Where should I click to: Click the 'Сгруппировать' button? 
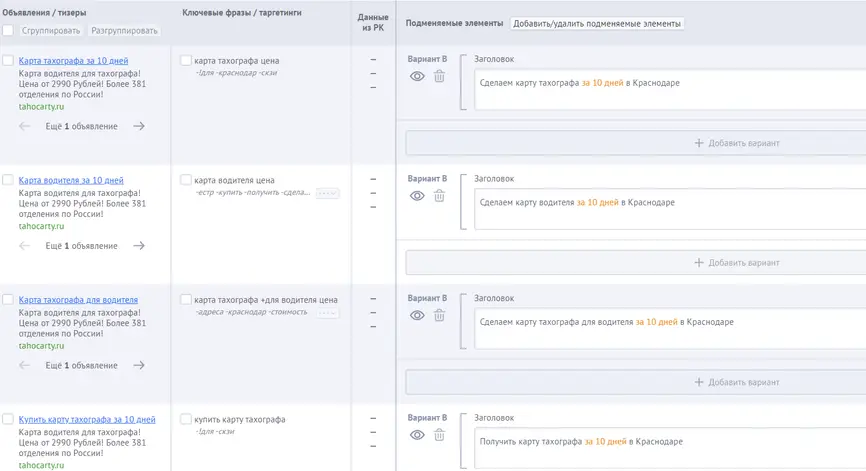tap(51, 30)
